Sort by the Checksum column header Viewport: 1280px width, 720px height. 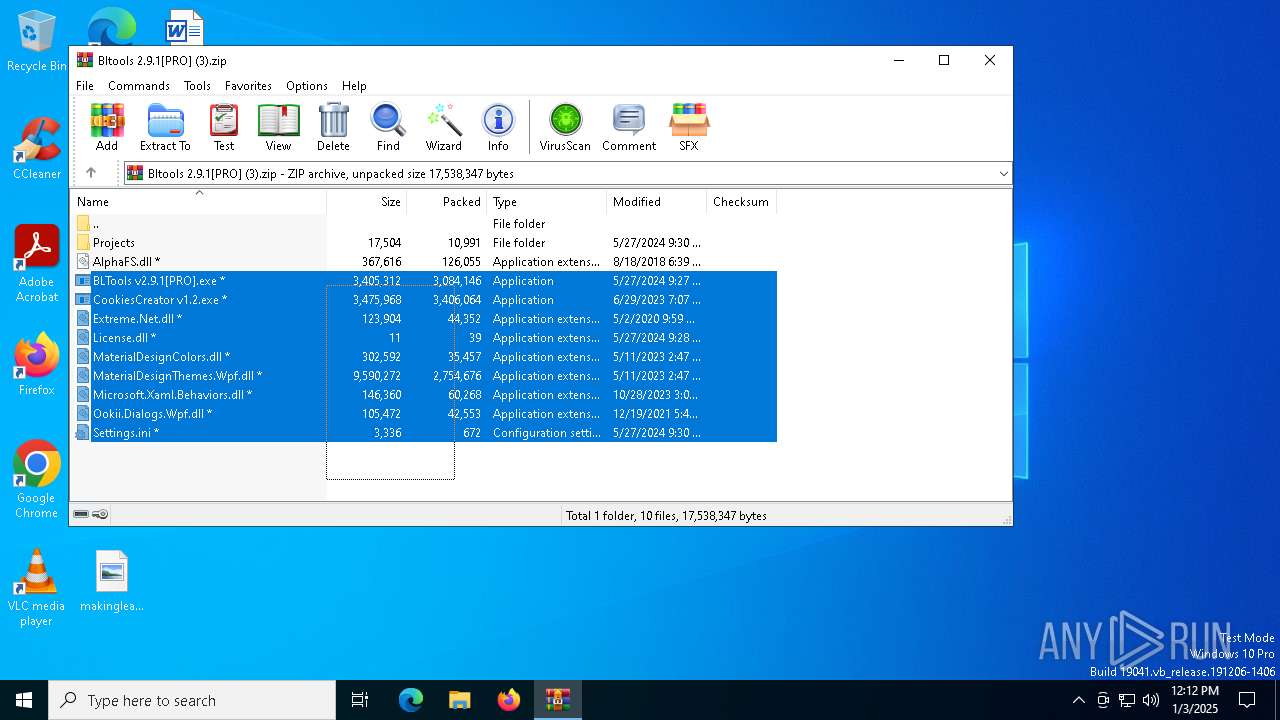tap(741, 202)
